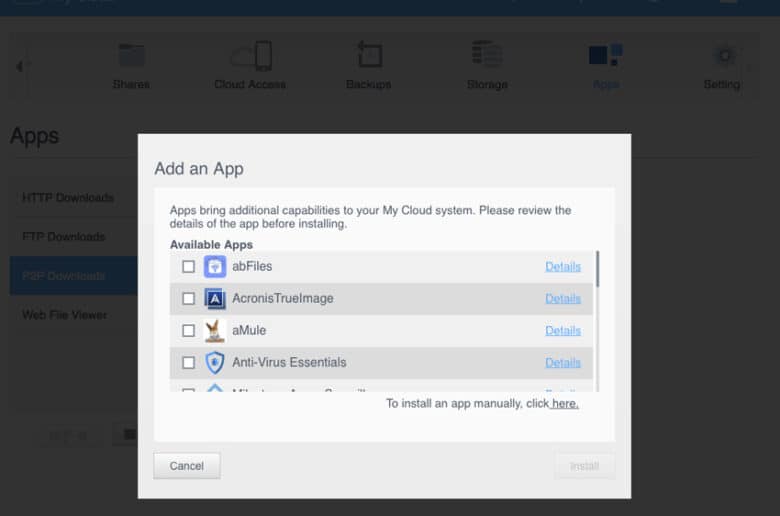Click the AcronisTrueImage app name
Screen dimensions: 780x516
click(x=283, y=299)
